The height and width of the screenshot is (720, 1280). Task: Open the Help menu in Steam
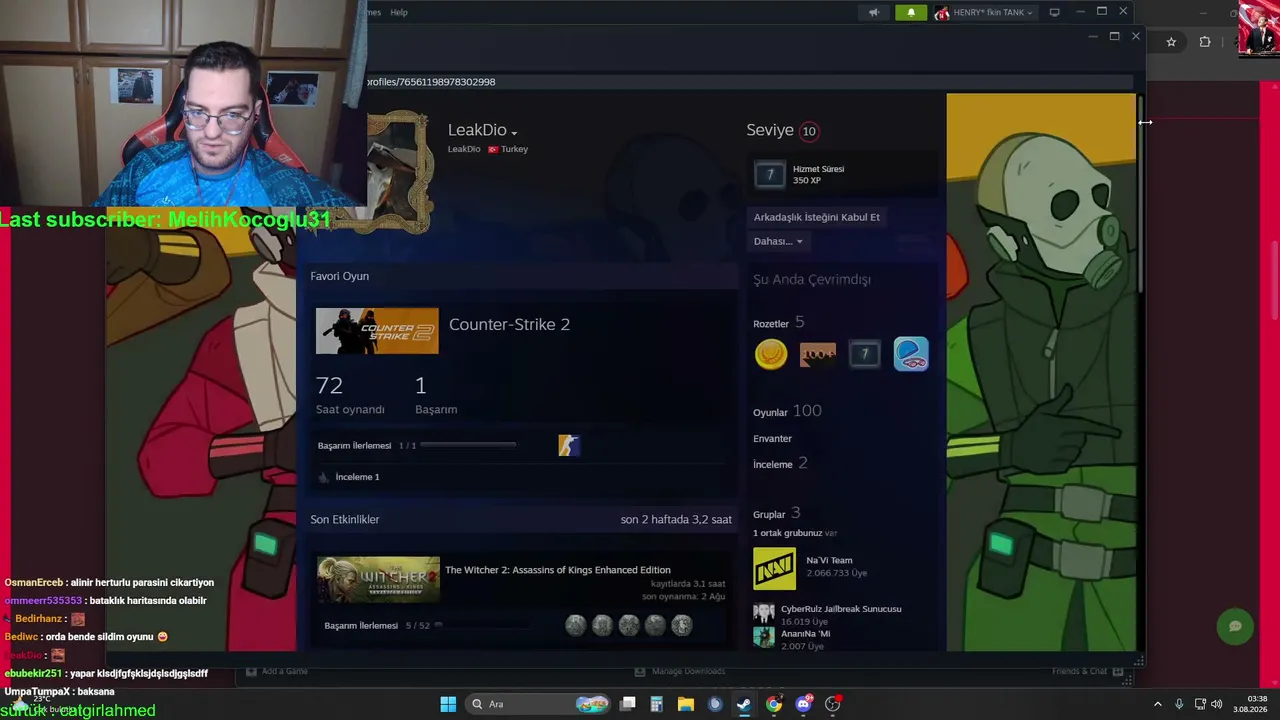(399, 12)
